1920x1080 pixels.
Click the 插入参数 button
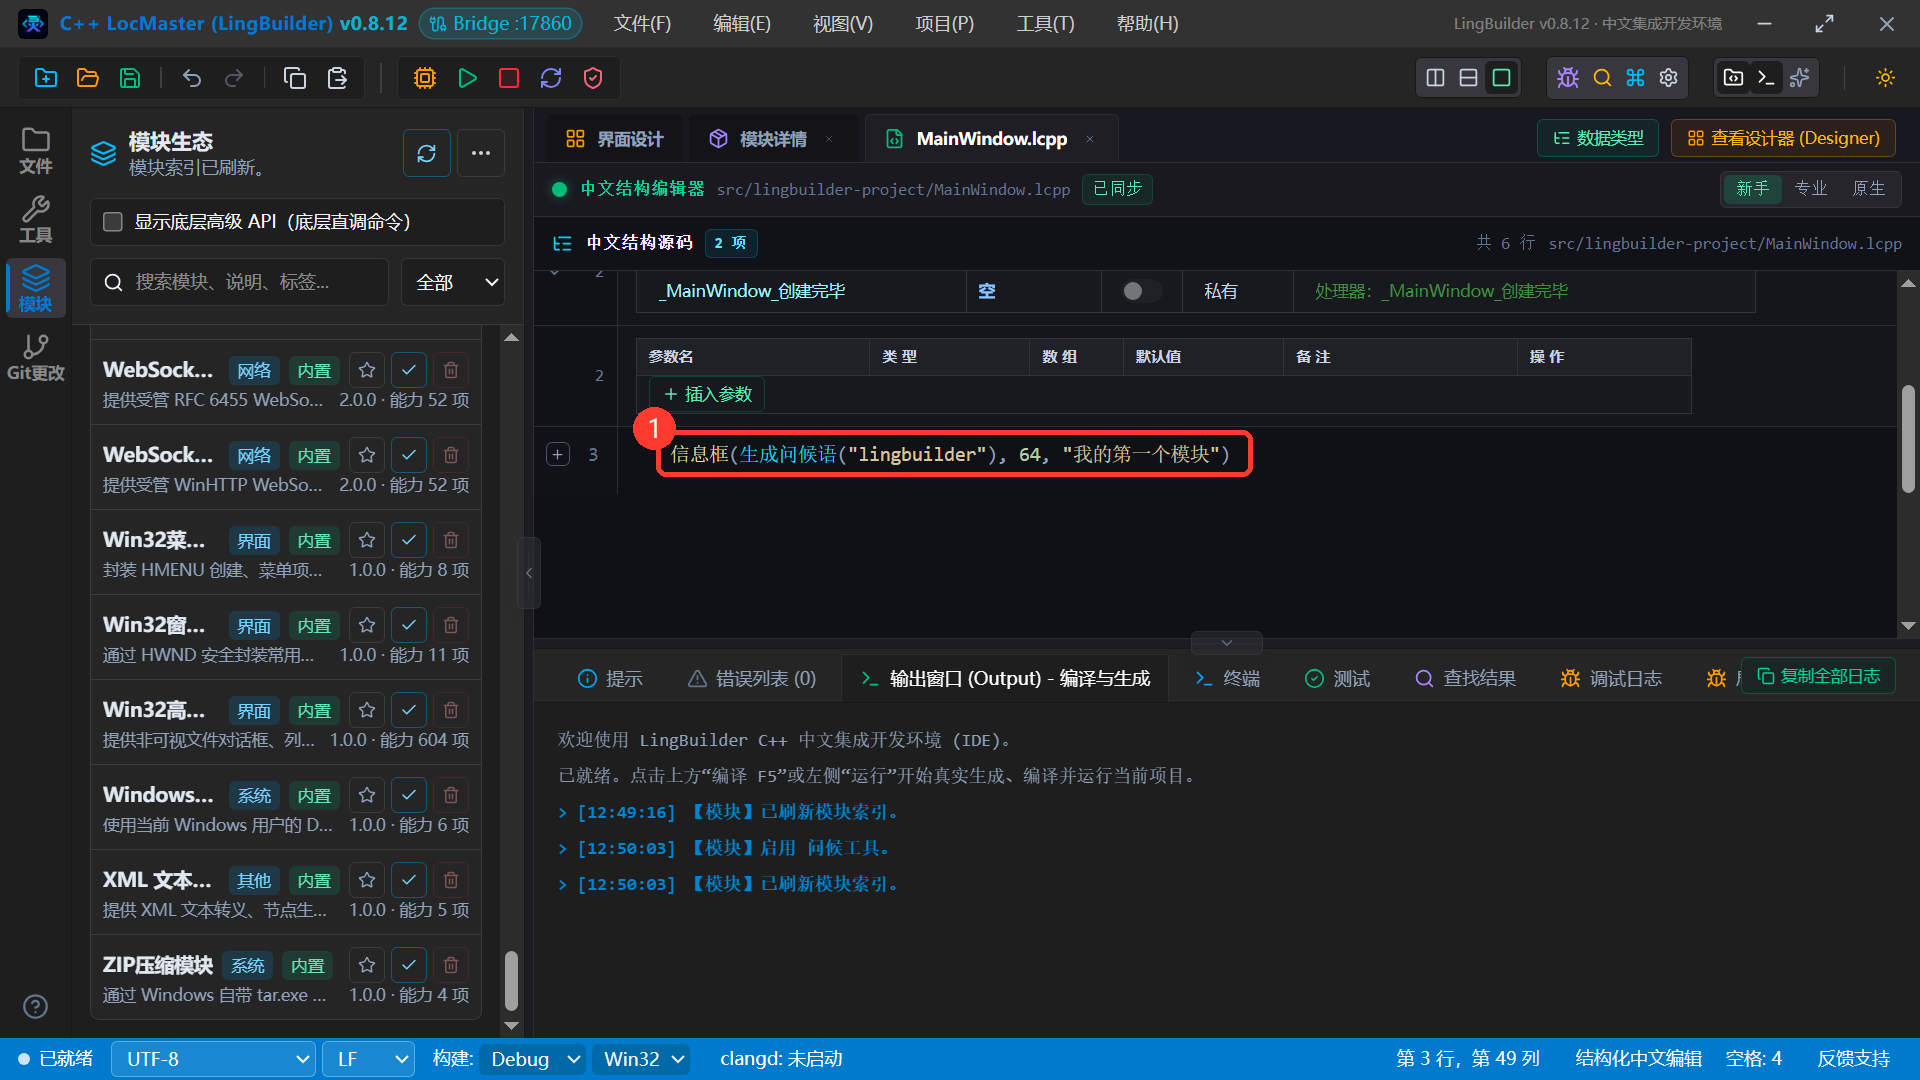[707, 394]
